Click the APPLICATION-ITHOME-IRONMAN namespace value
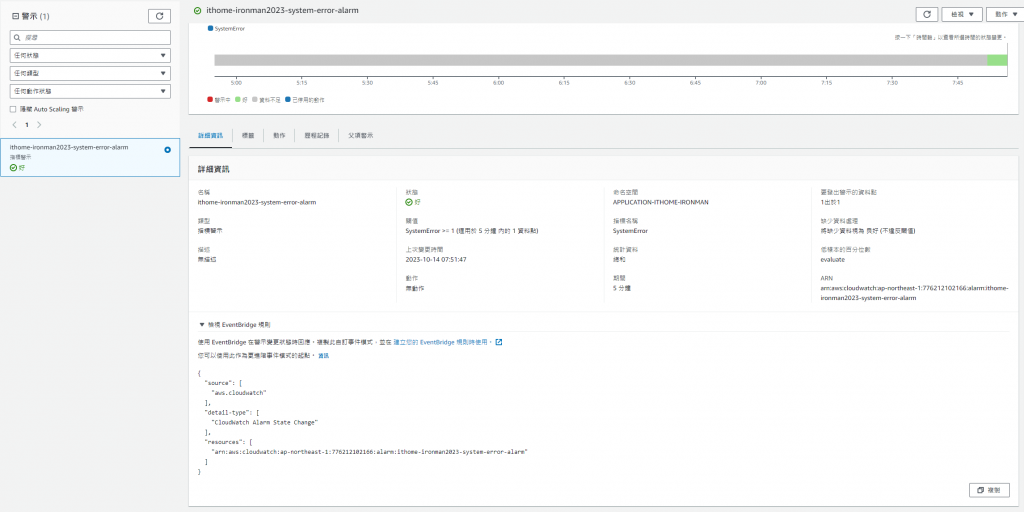1024x512 pixels. click(x=660, y=202)
